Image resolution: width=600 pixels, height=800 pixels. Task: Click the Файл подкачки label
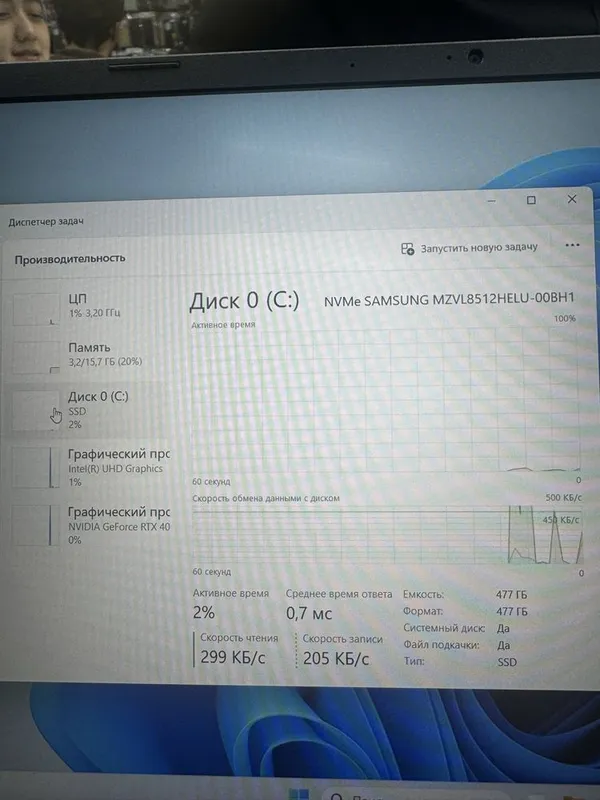pos(441,645)
